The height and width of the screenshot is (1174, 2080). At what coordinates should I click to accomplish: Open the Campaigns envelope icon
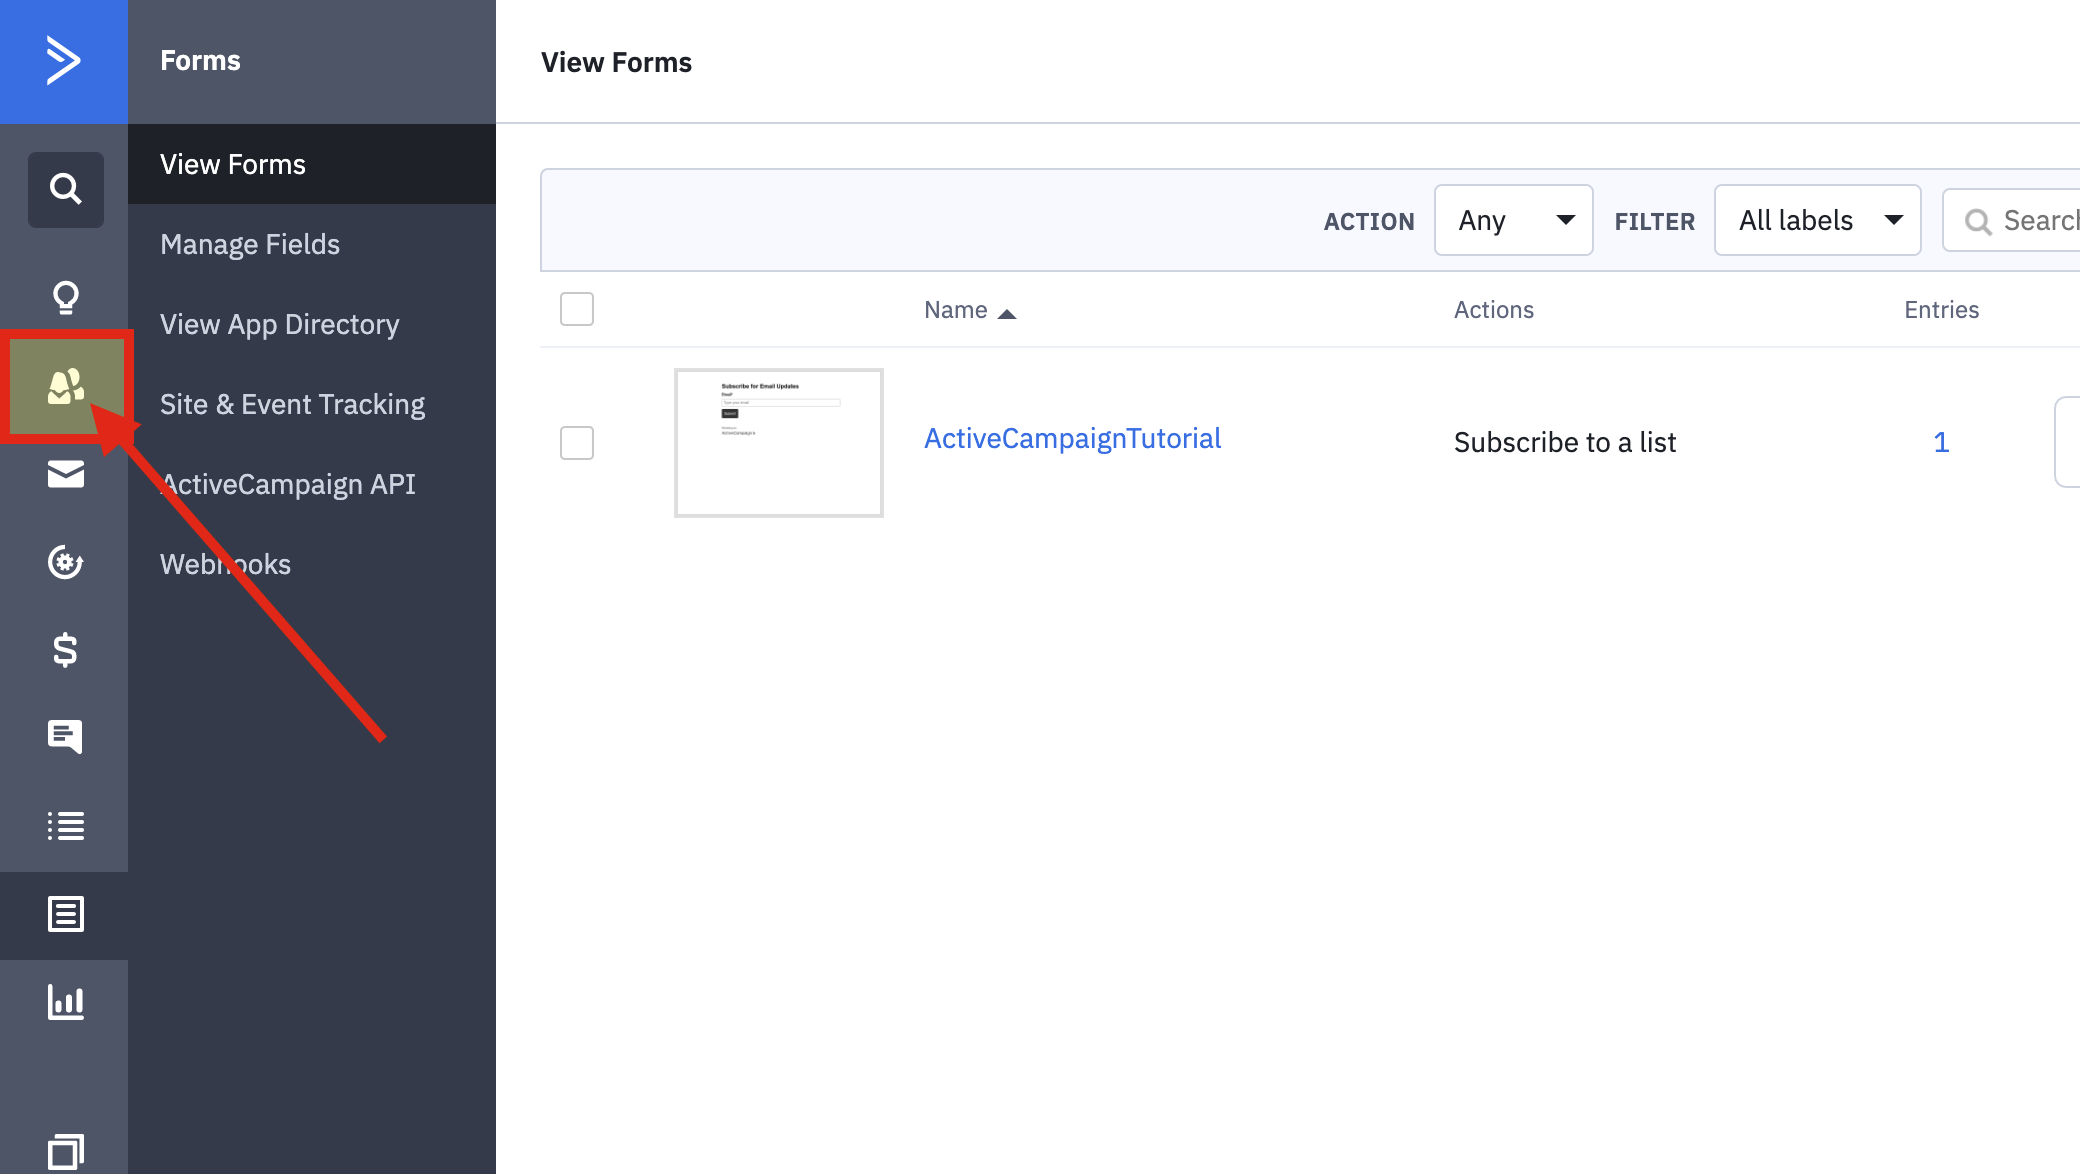pos(65,474)
